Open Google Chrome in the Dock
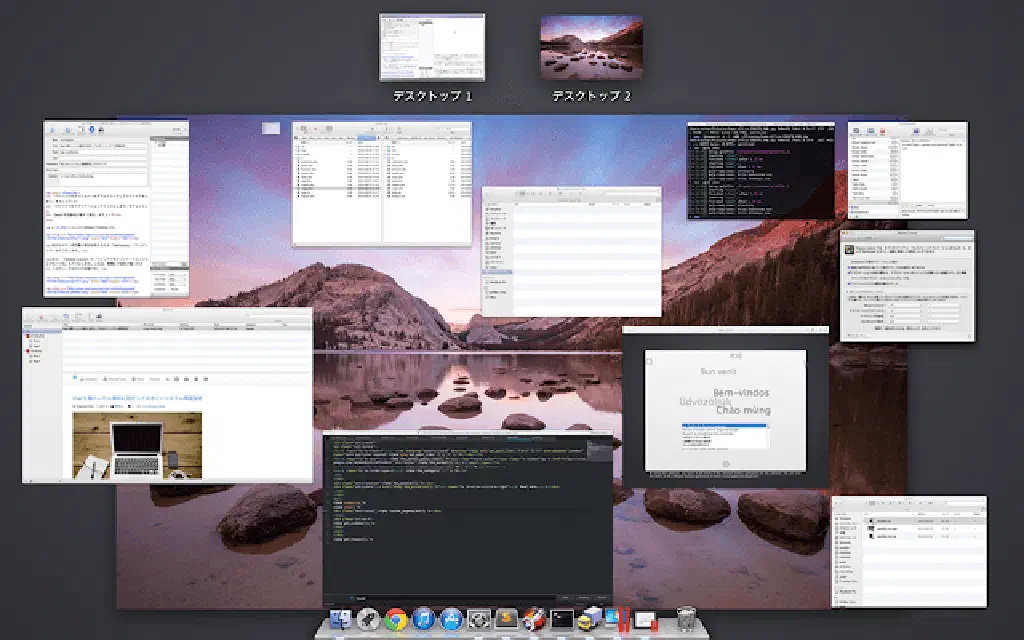 tap(396, 621)
